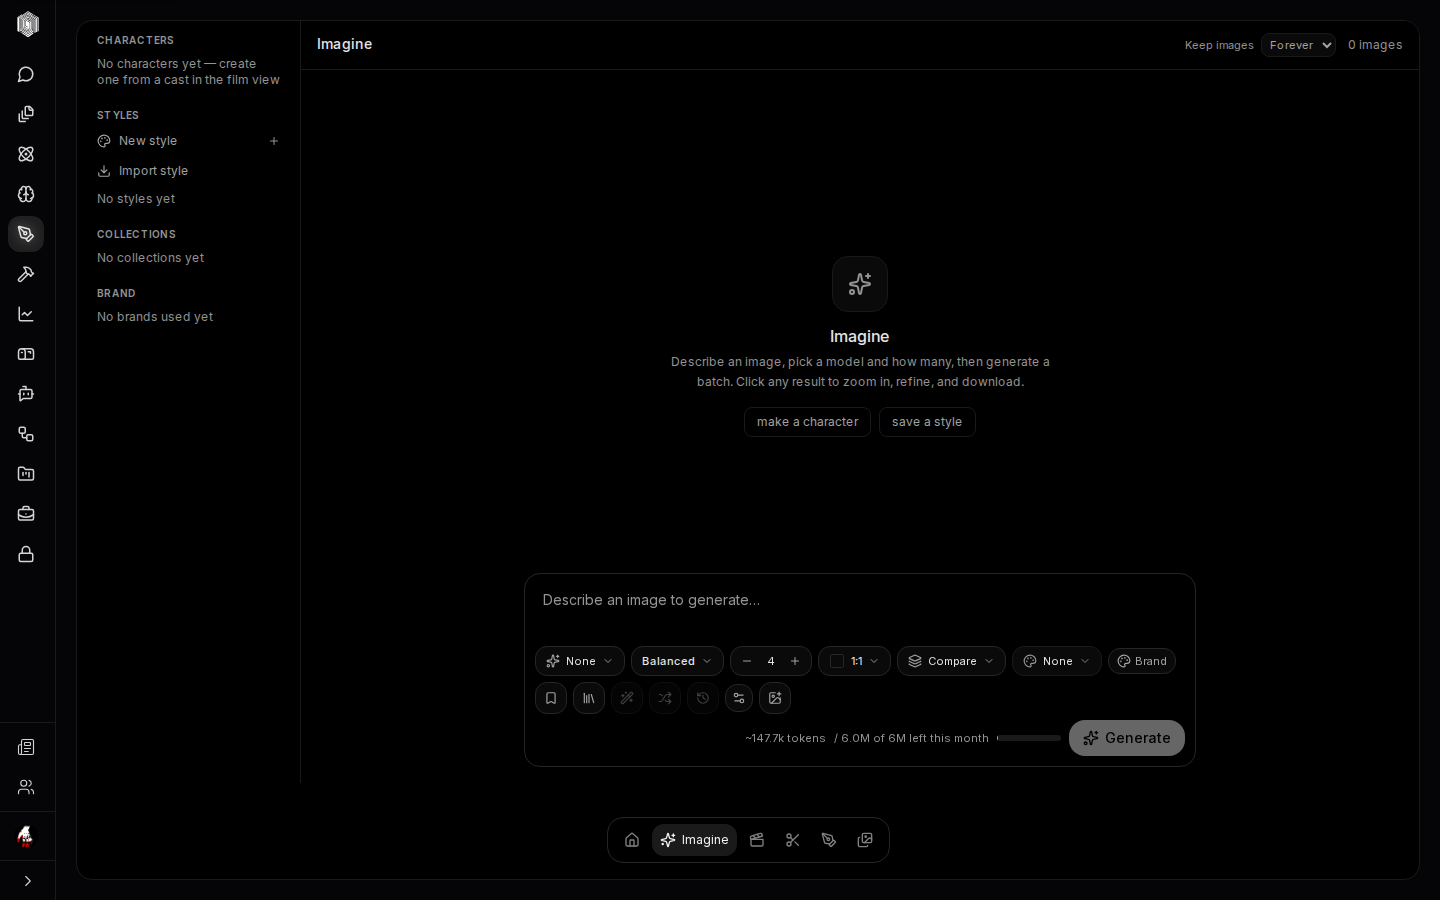Screen dimensions: 1440x900
Task: Select New style in the Styles section
Action: (148, 141)
